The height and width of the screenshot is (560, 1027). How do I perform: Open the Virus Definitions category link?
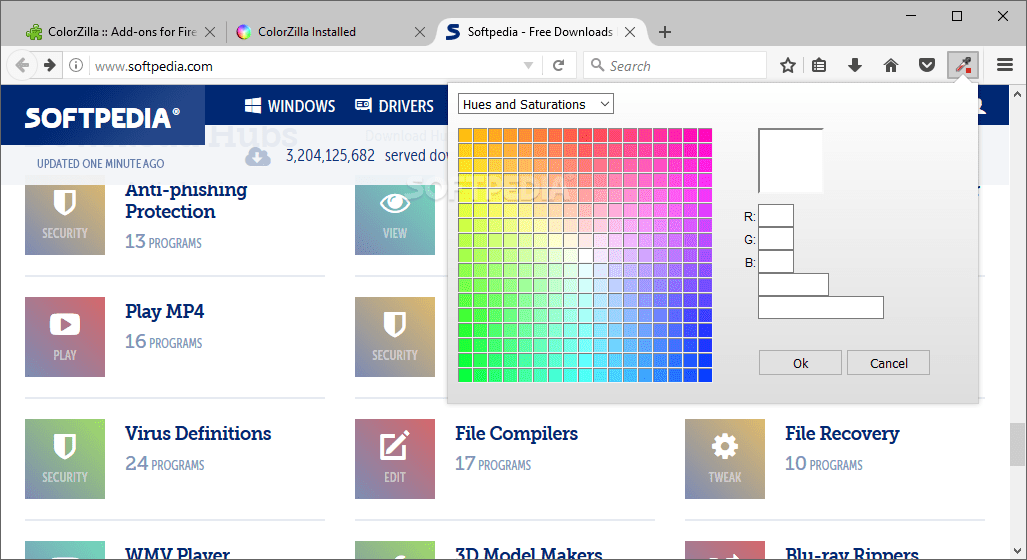pyautogui.click(x=198, y=434)
